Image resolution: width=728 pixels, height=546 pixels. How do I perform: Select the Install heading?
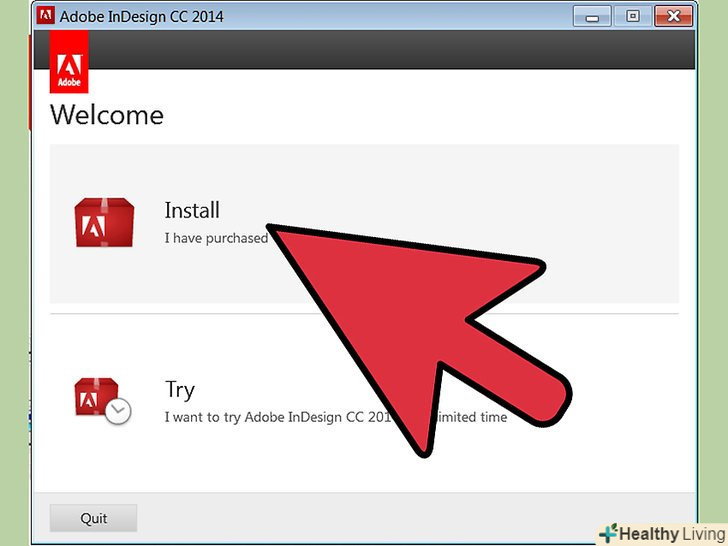[x=192, y=210]
